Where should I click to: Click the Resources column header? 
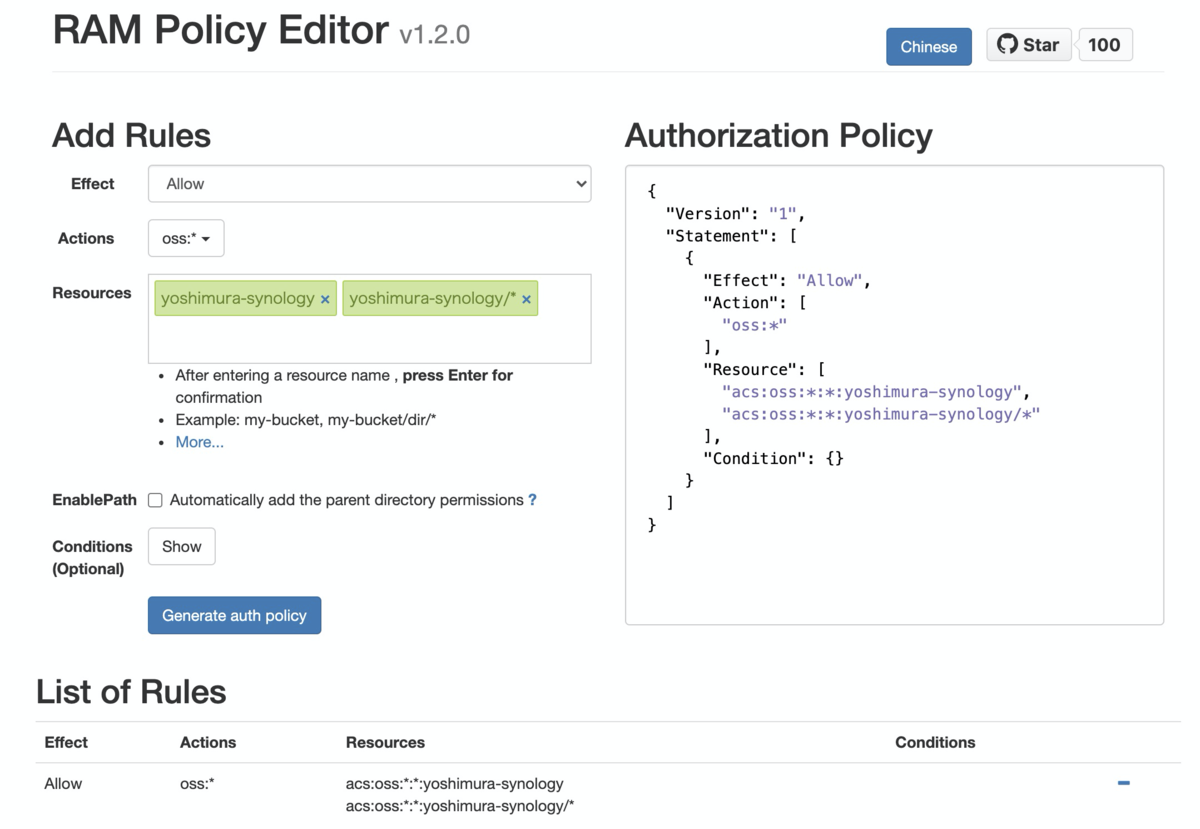tap(385, 742)
